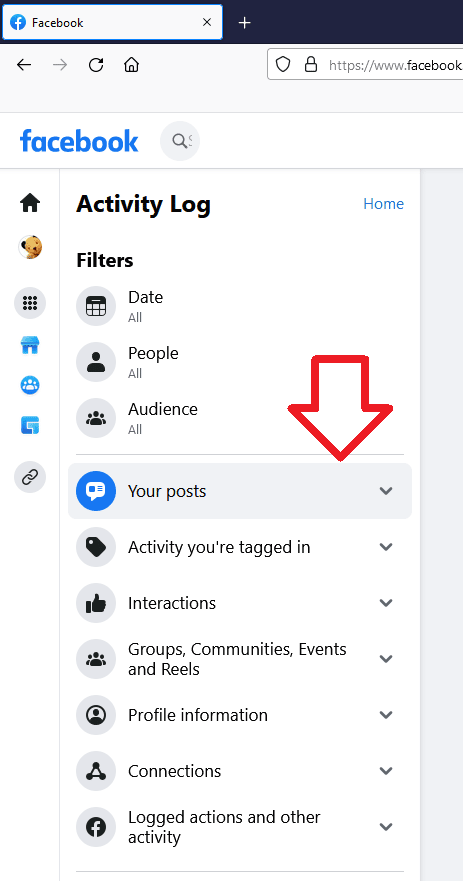
Task: Open the Marketplace storefront icon
Action: point(30,345)
